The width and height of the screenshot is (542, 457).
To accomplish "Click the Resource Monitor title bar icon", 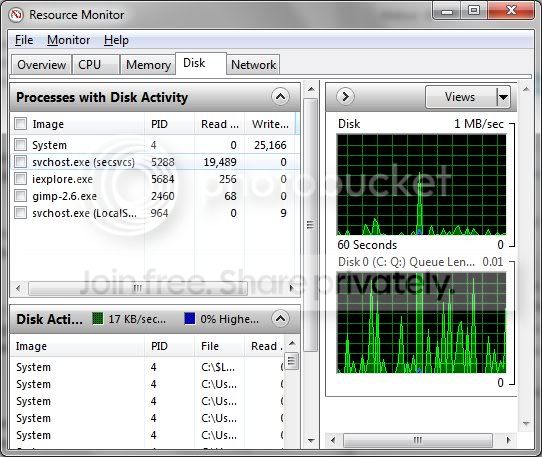I will coord(16,15).
